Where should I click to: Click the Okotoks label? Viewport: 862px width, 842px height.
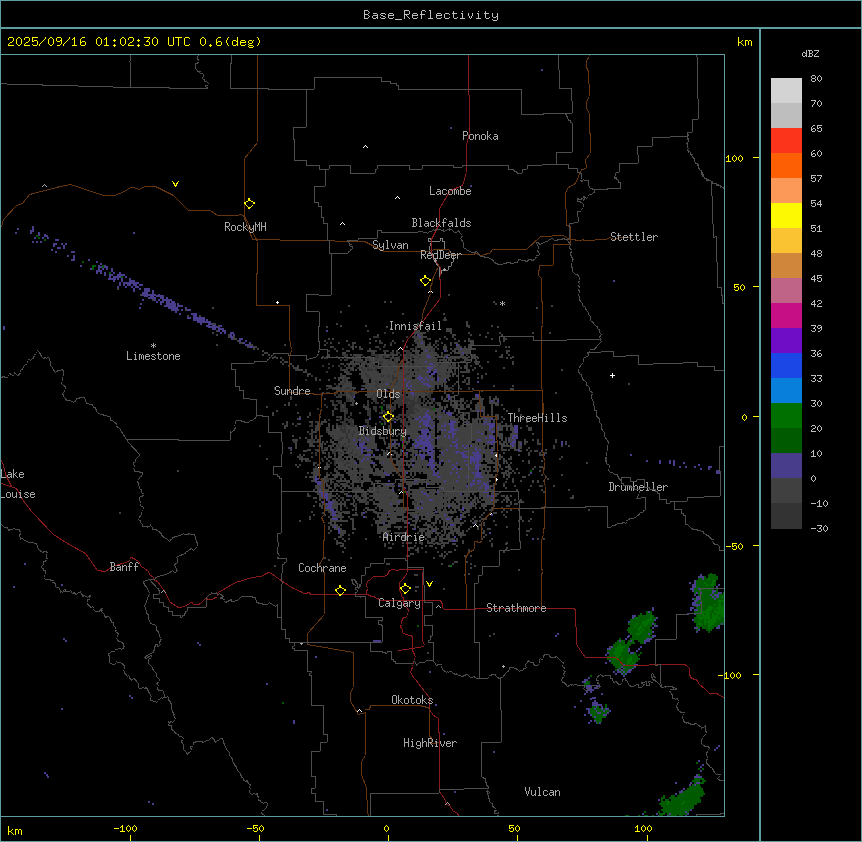[412, 700]
